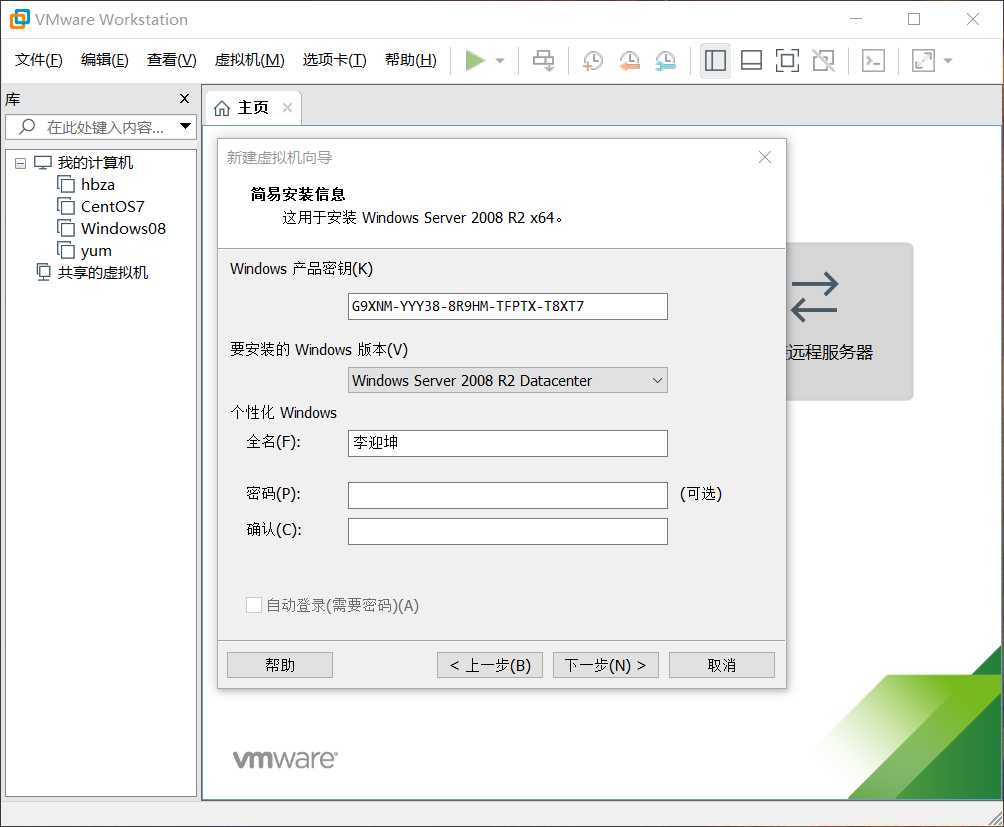
Task: Open the snapshot manager icon
Action: (666, 61)
